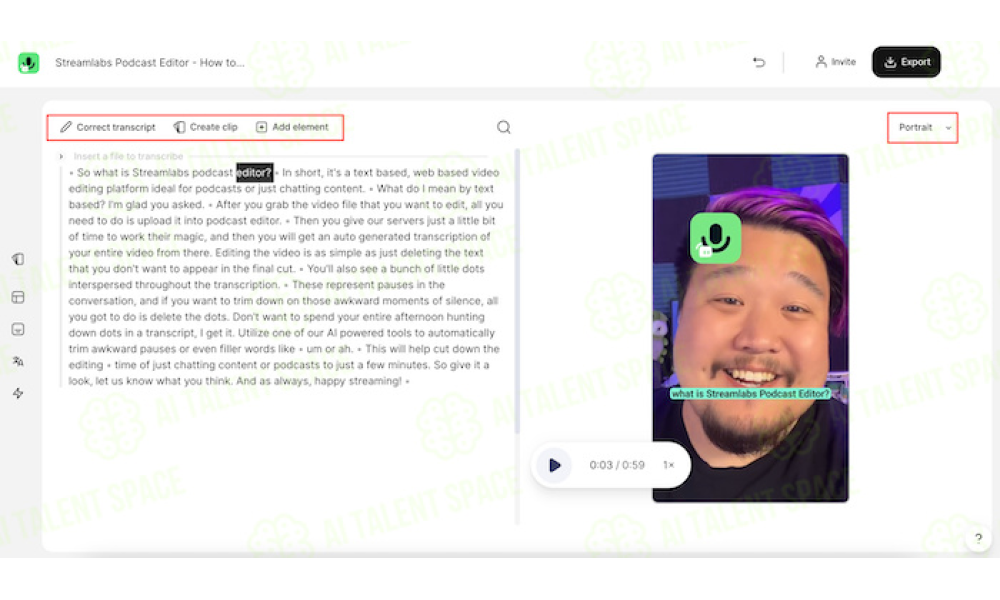This screenshot has height=600, width=1000.
Task: Click the highlighted word "editor?" in transcript
Action: click(254, 173)
